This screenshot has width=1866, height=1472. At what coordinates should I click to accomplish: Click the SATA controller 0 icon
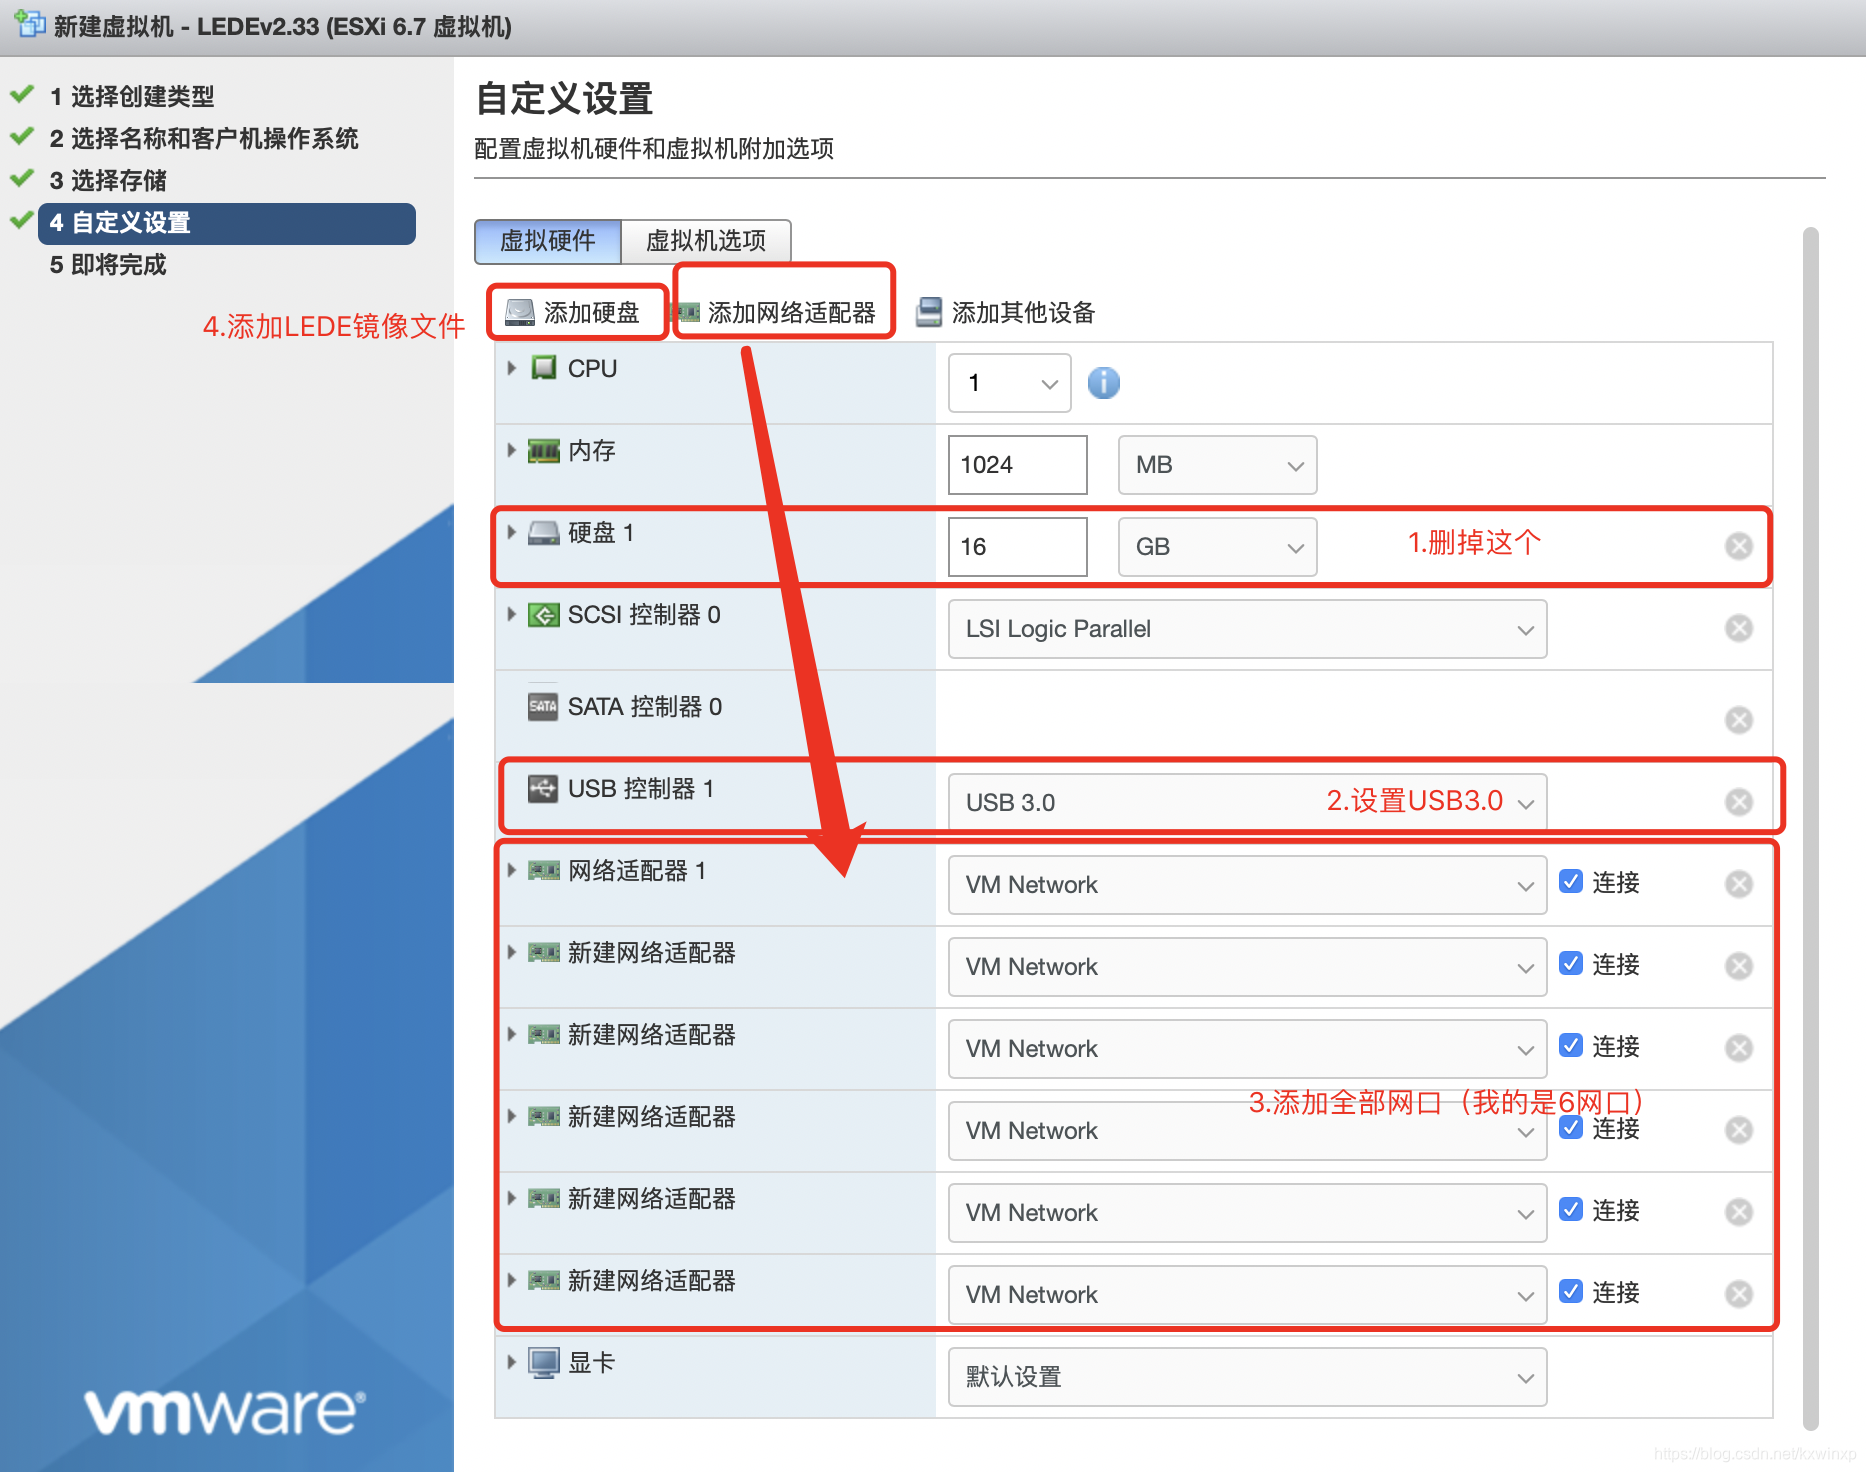tap(543, 707)
